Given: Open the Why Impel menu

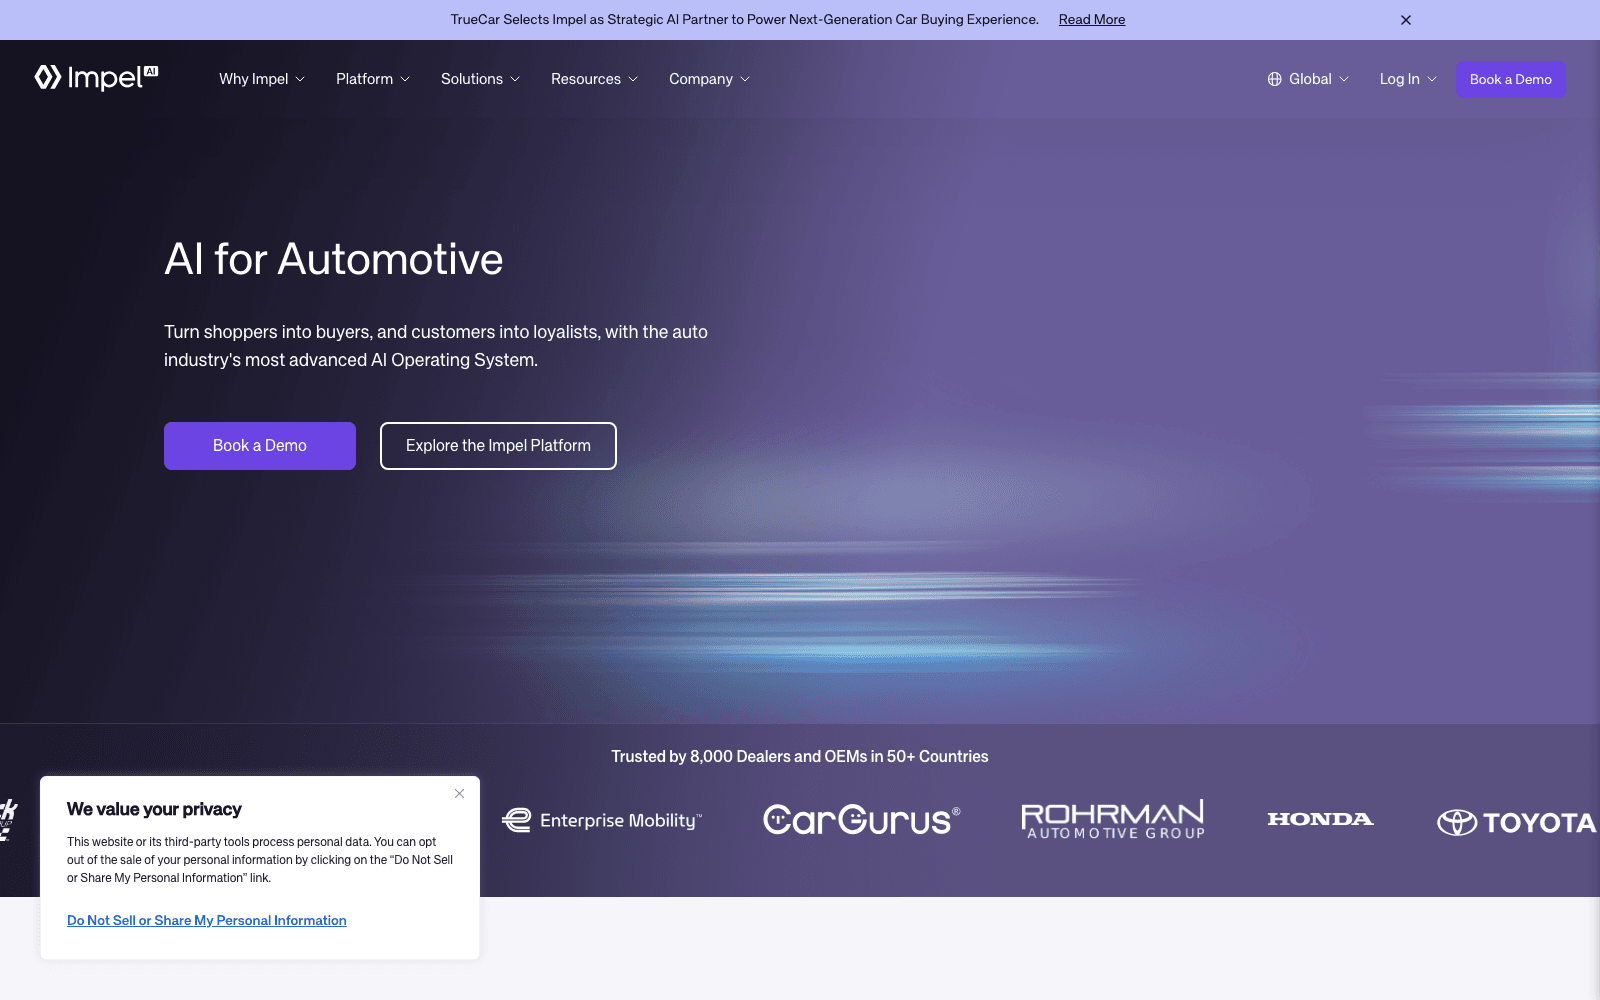Looking at the screenshot, I should (262, 79).
